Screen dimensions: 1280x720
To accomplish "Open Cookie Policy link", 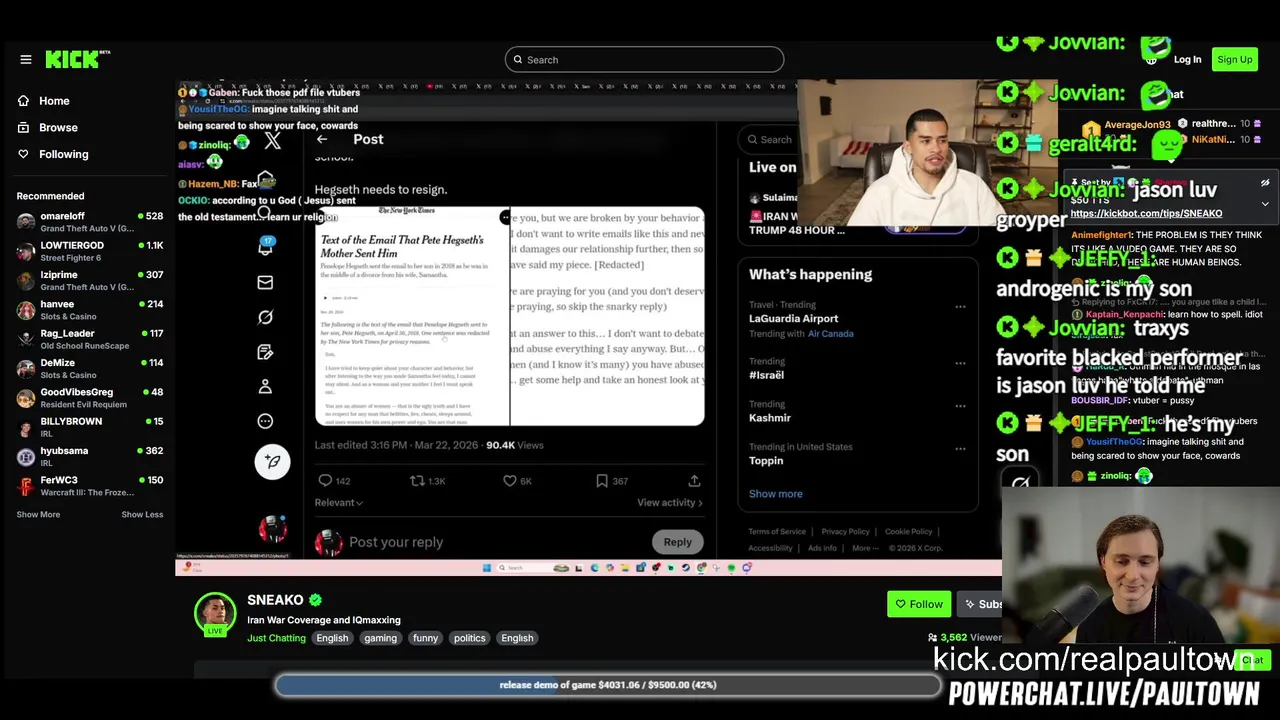I will 908,532.
